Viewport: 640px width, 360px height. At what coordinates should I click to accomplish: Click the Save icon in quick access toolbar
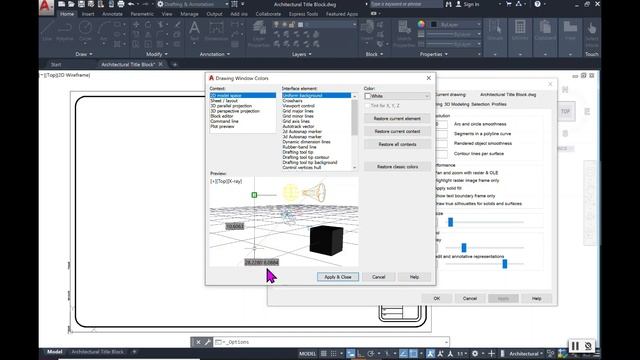pos(81,4)
